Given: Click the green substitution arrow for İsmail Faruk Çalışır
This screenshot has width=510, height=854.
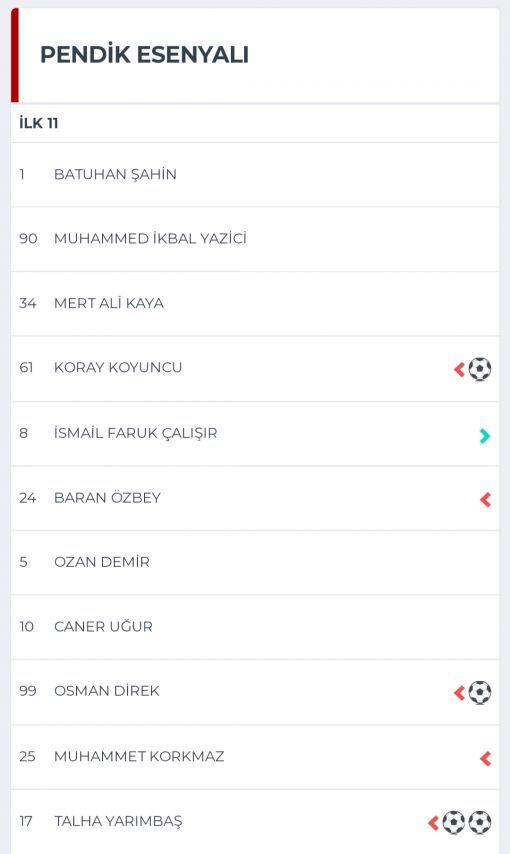Looking at the screenshot, I should 485,436.
